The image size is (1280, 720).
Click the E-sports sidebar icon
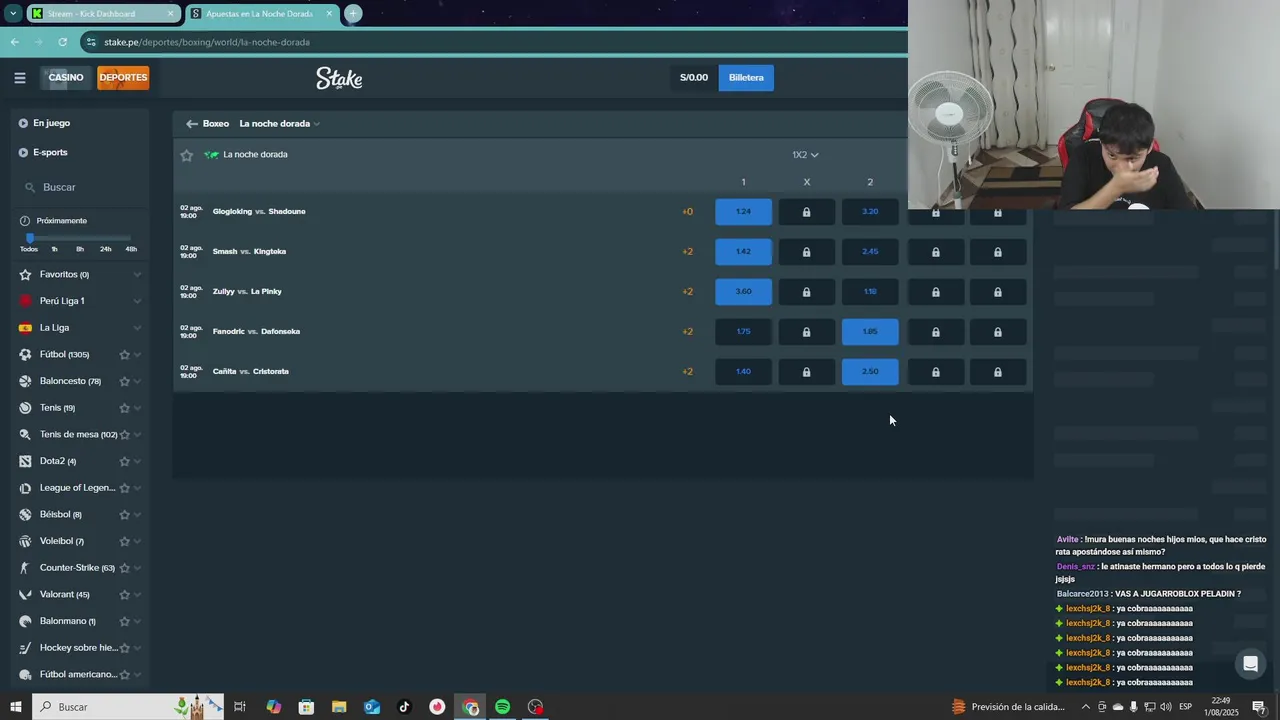coord(23,153)
